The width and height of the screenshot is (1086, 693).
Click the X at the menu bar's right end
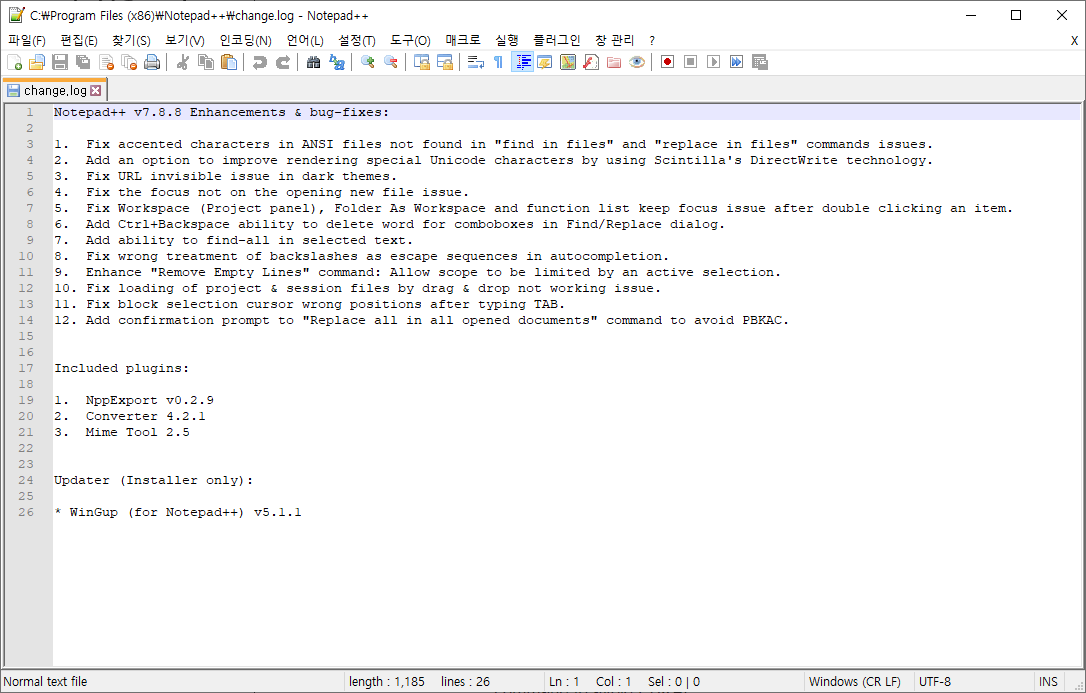(x=1074, y=41)
